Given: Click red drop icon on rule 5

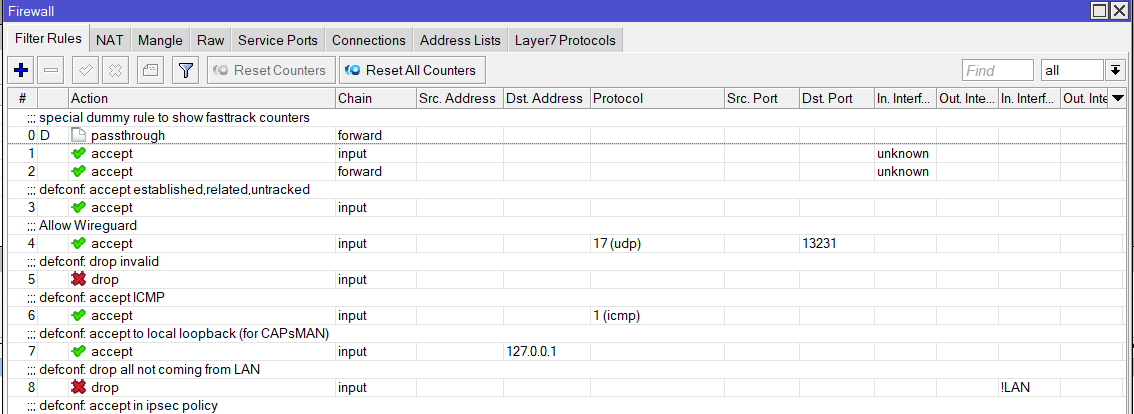Looking at the screenshot, I should 80,280.
